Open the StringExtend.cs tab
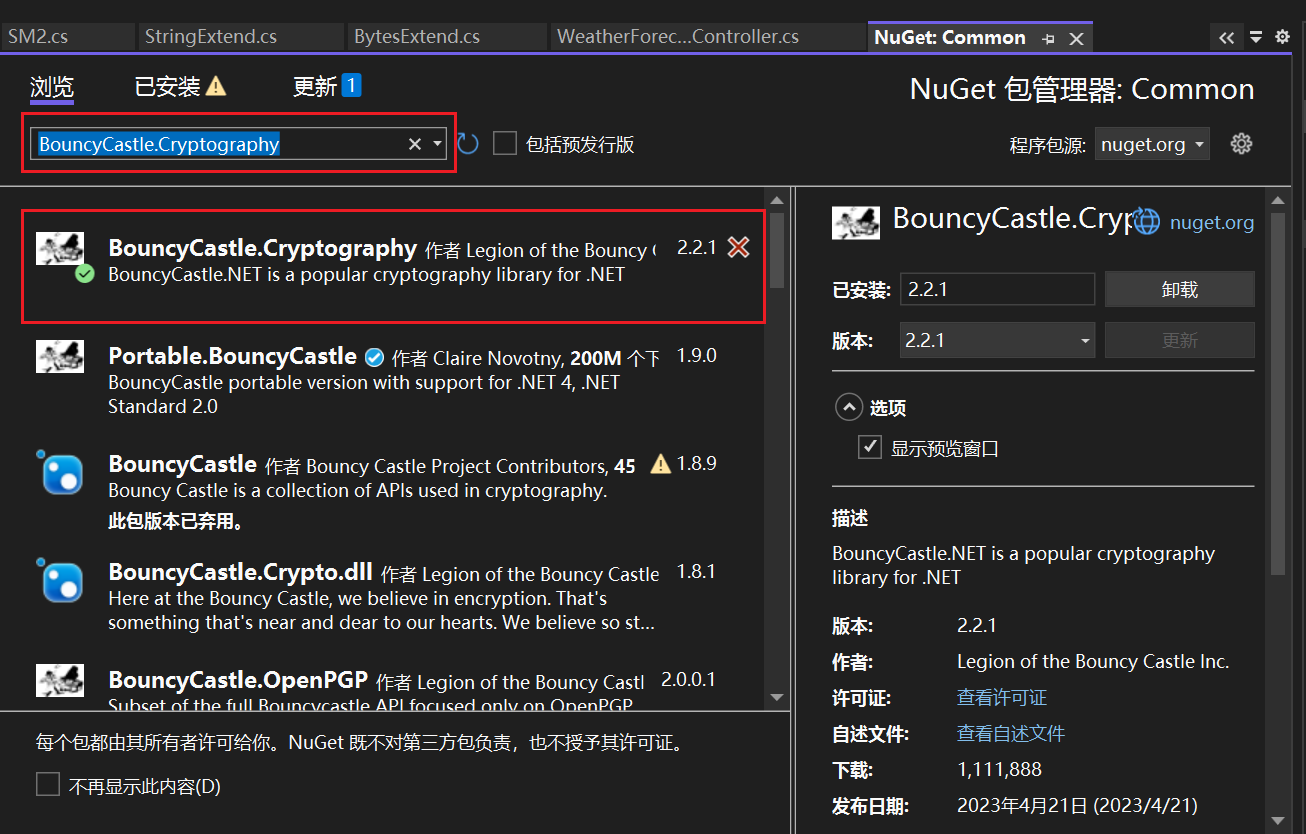 240,37
